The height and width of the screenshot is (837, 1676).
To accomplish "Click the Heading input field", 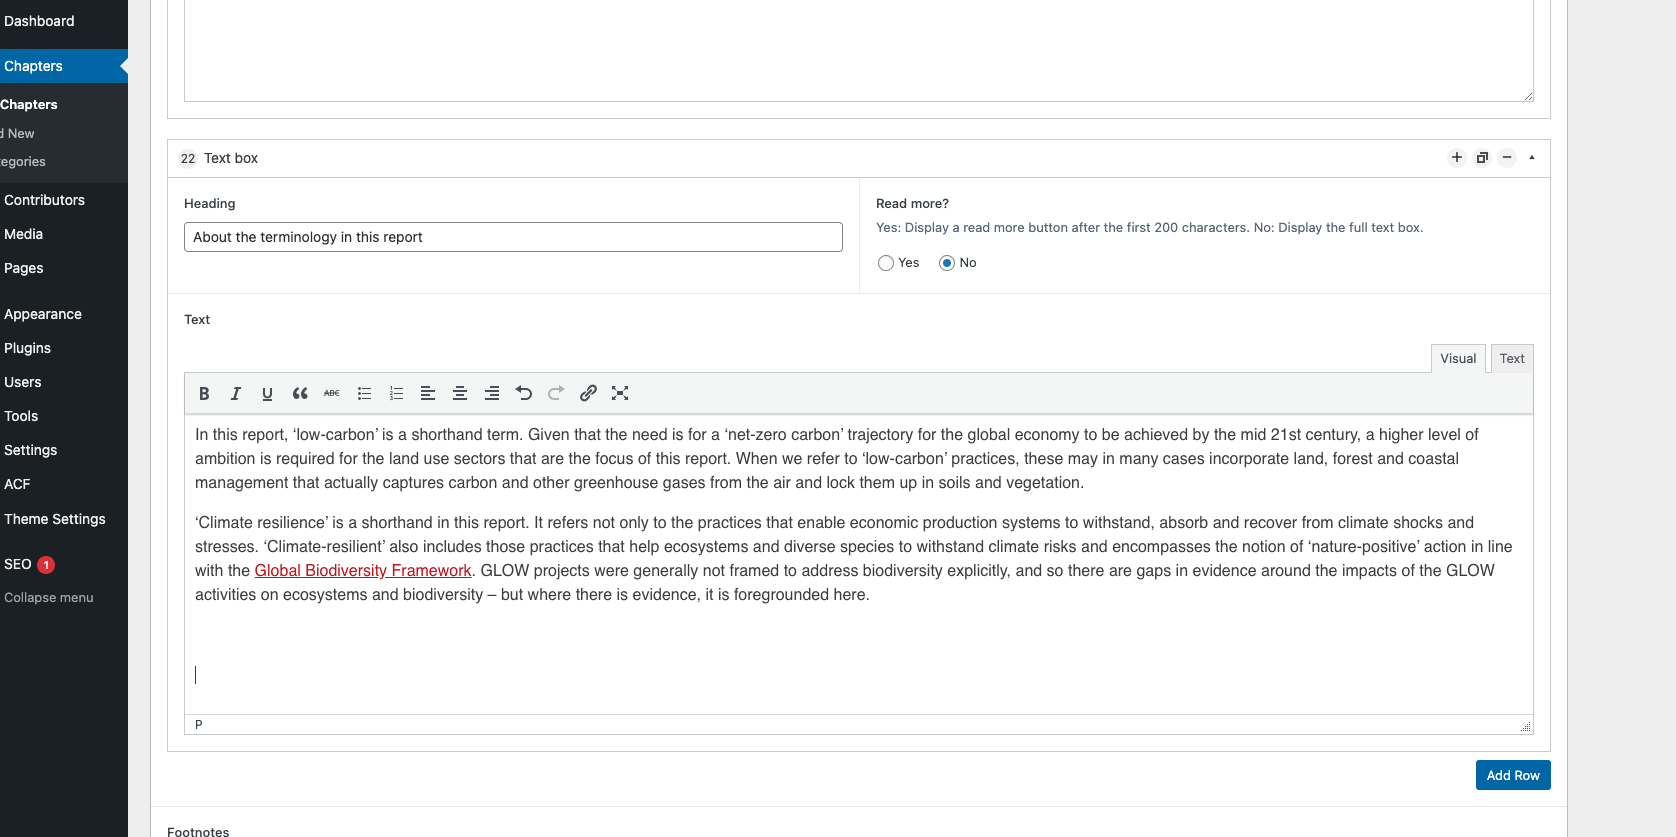I will (x=513, y=237).
